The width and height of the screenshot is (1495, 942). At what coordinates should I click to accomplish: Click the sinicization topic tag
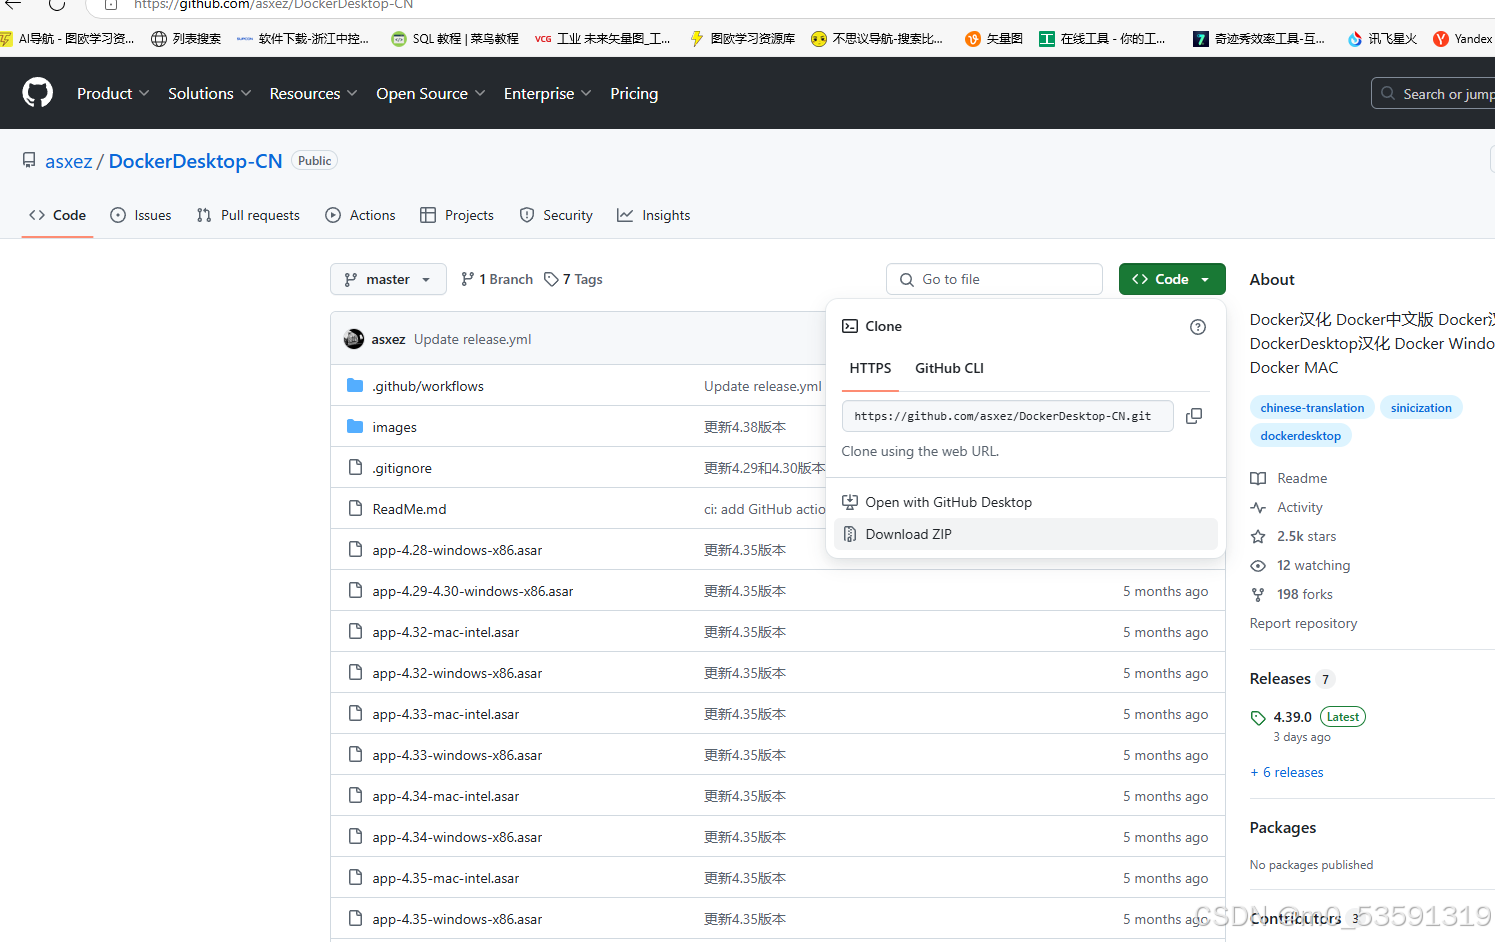1421,408
